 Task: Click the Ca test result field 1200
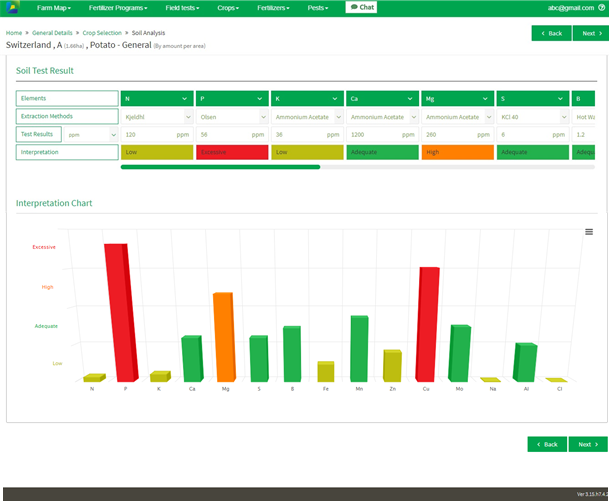[383, 135]
